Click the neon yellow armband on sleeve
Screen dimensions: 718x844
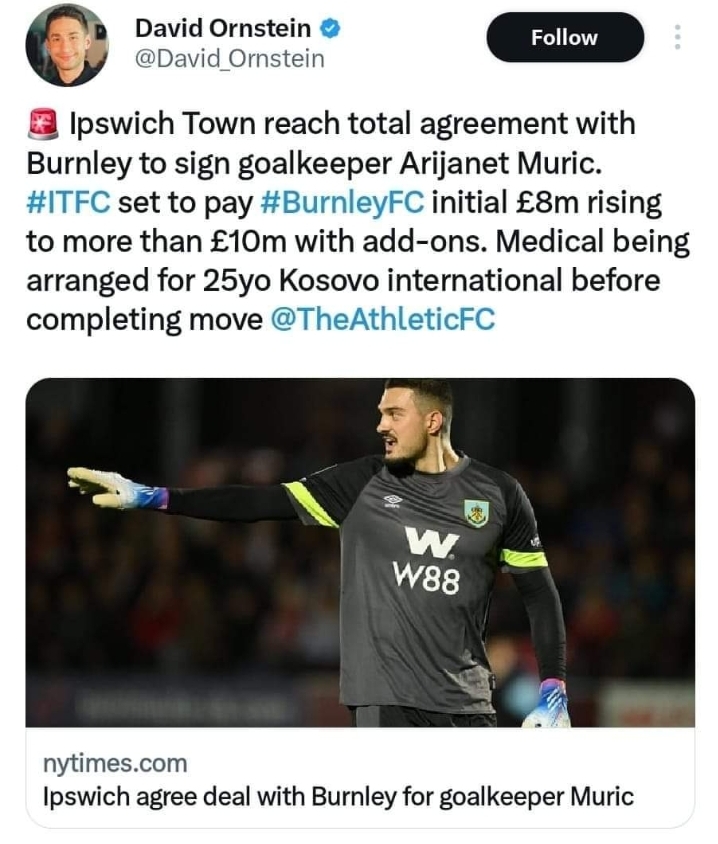[524, 558]
